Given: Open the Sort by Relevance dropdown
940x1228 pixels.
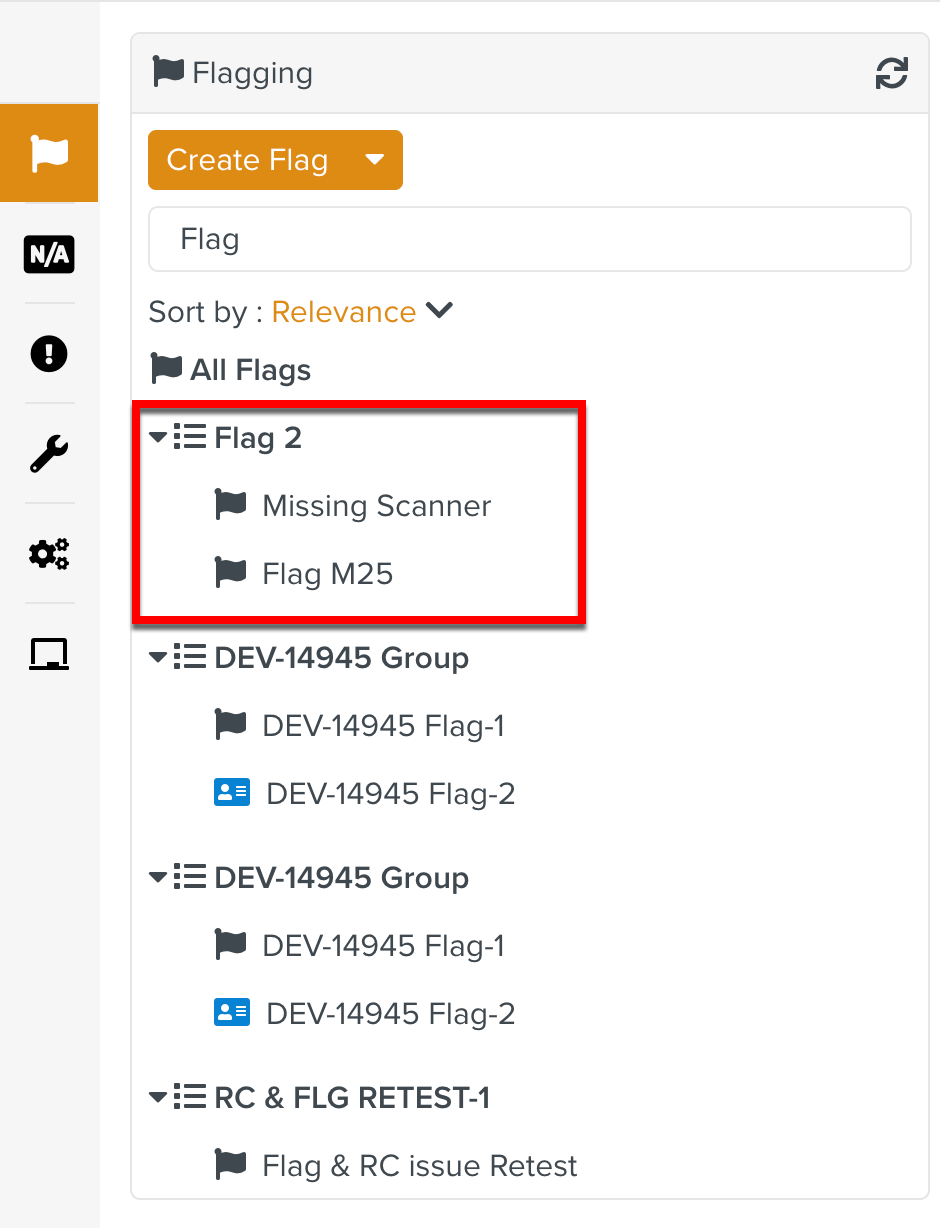Looking at the screenshot, I should (361, 312).
